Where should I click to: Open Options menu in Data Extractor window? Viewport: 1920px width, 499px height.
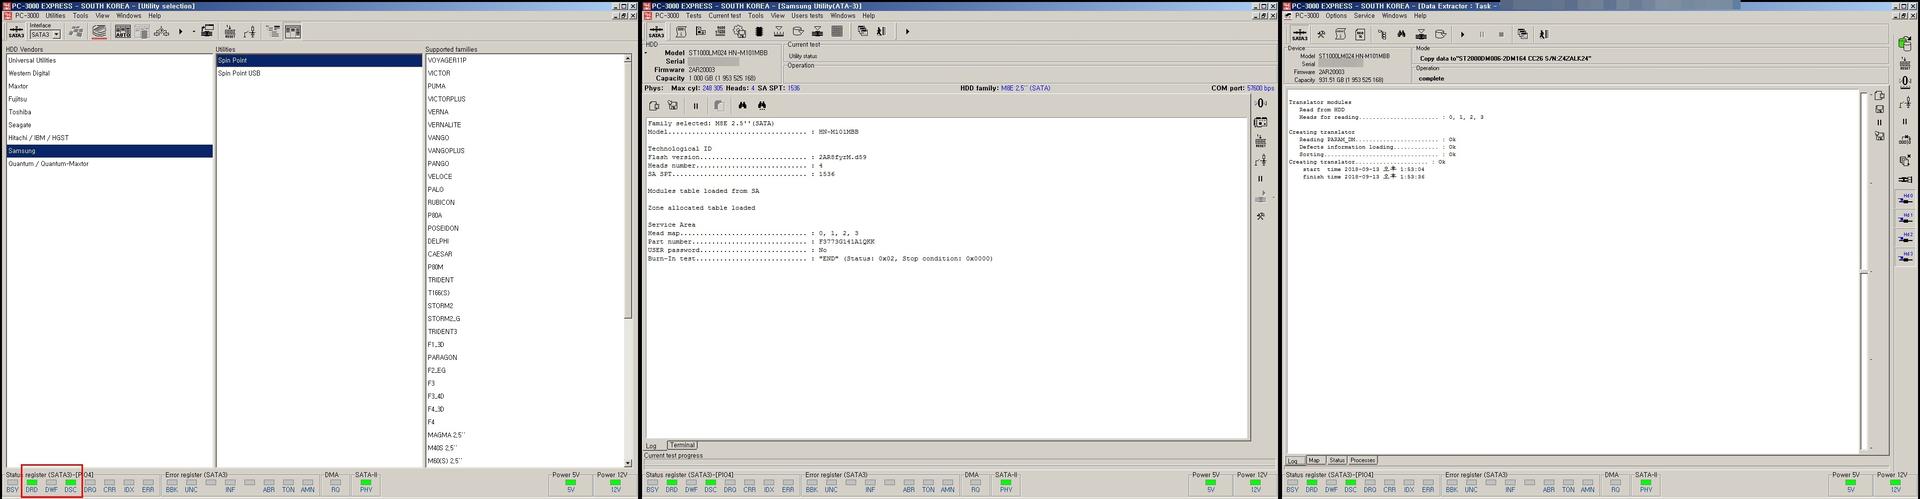pos(1336,16)
